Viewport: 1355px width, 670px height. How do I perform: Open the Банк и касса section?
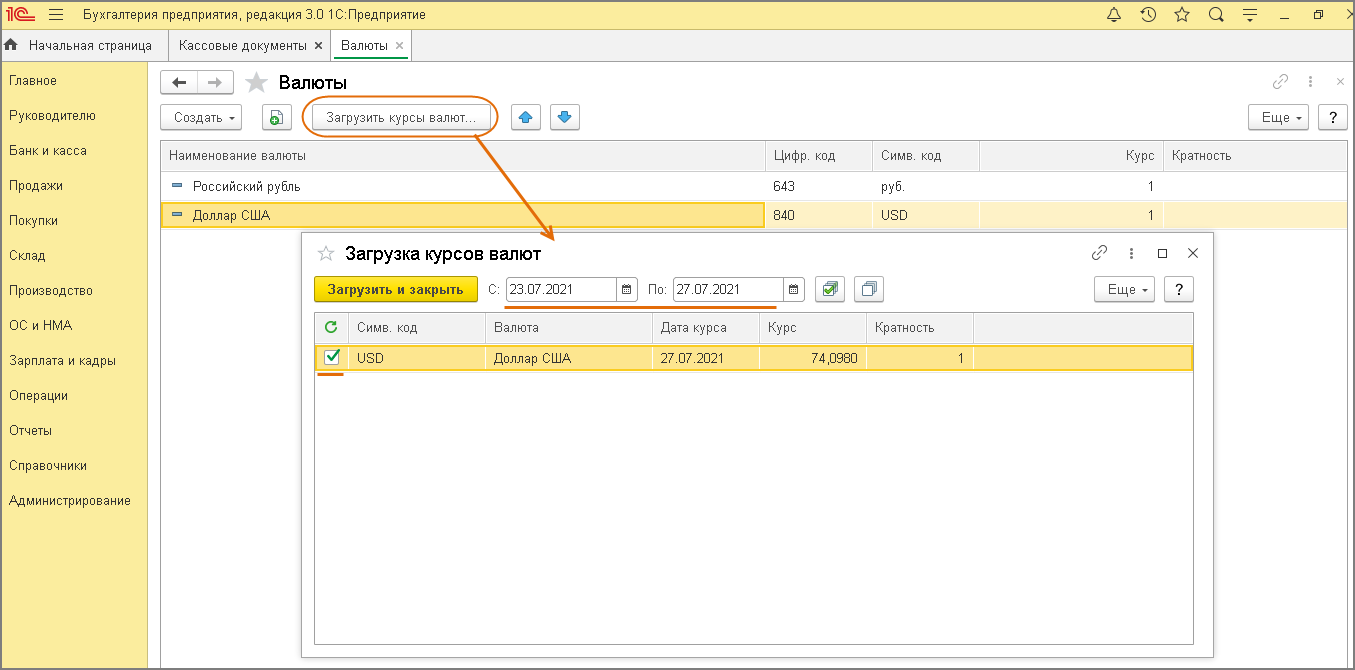(48, 150)
